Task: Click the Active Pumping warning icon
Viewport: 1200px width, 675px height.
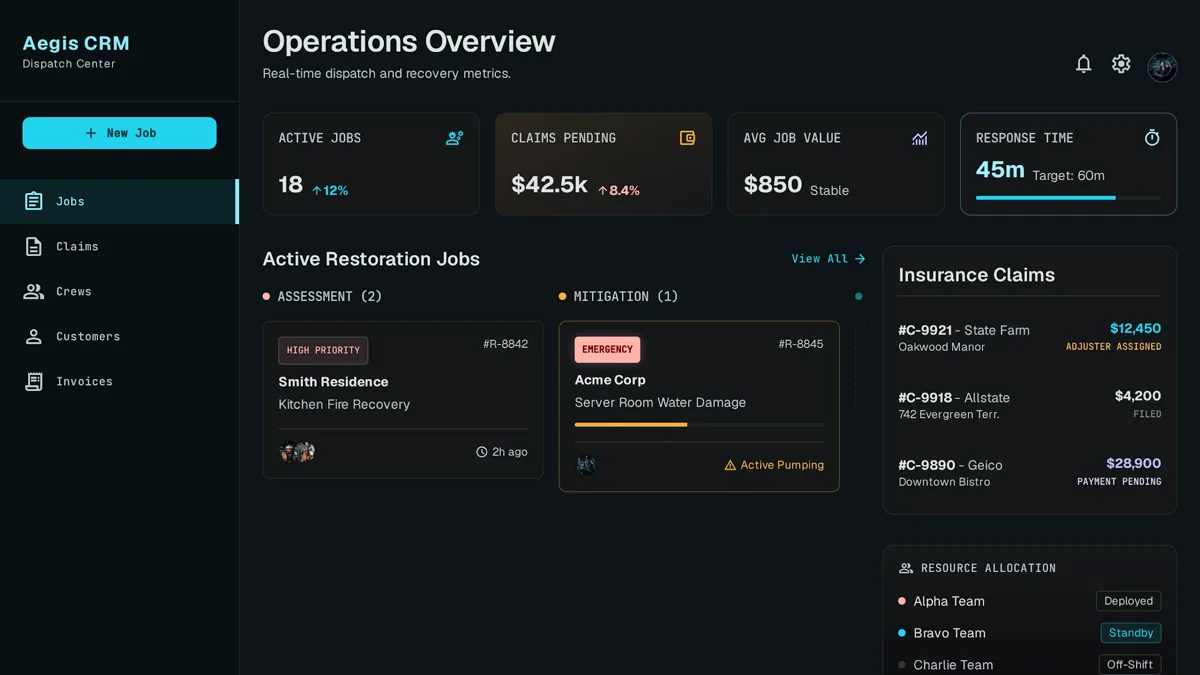Action: [730, 465]
